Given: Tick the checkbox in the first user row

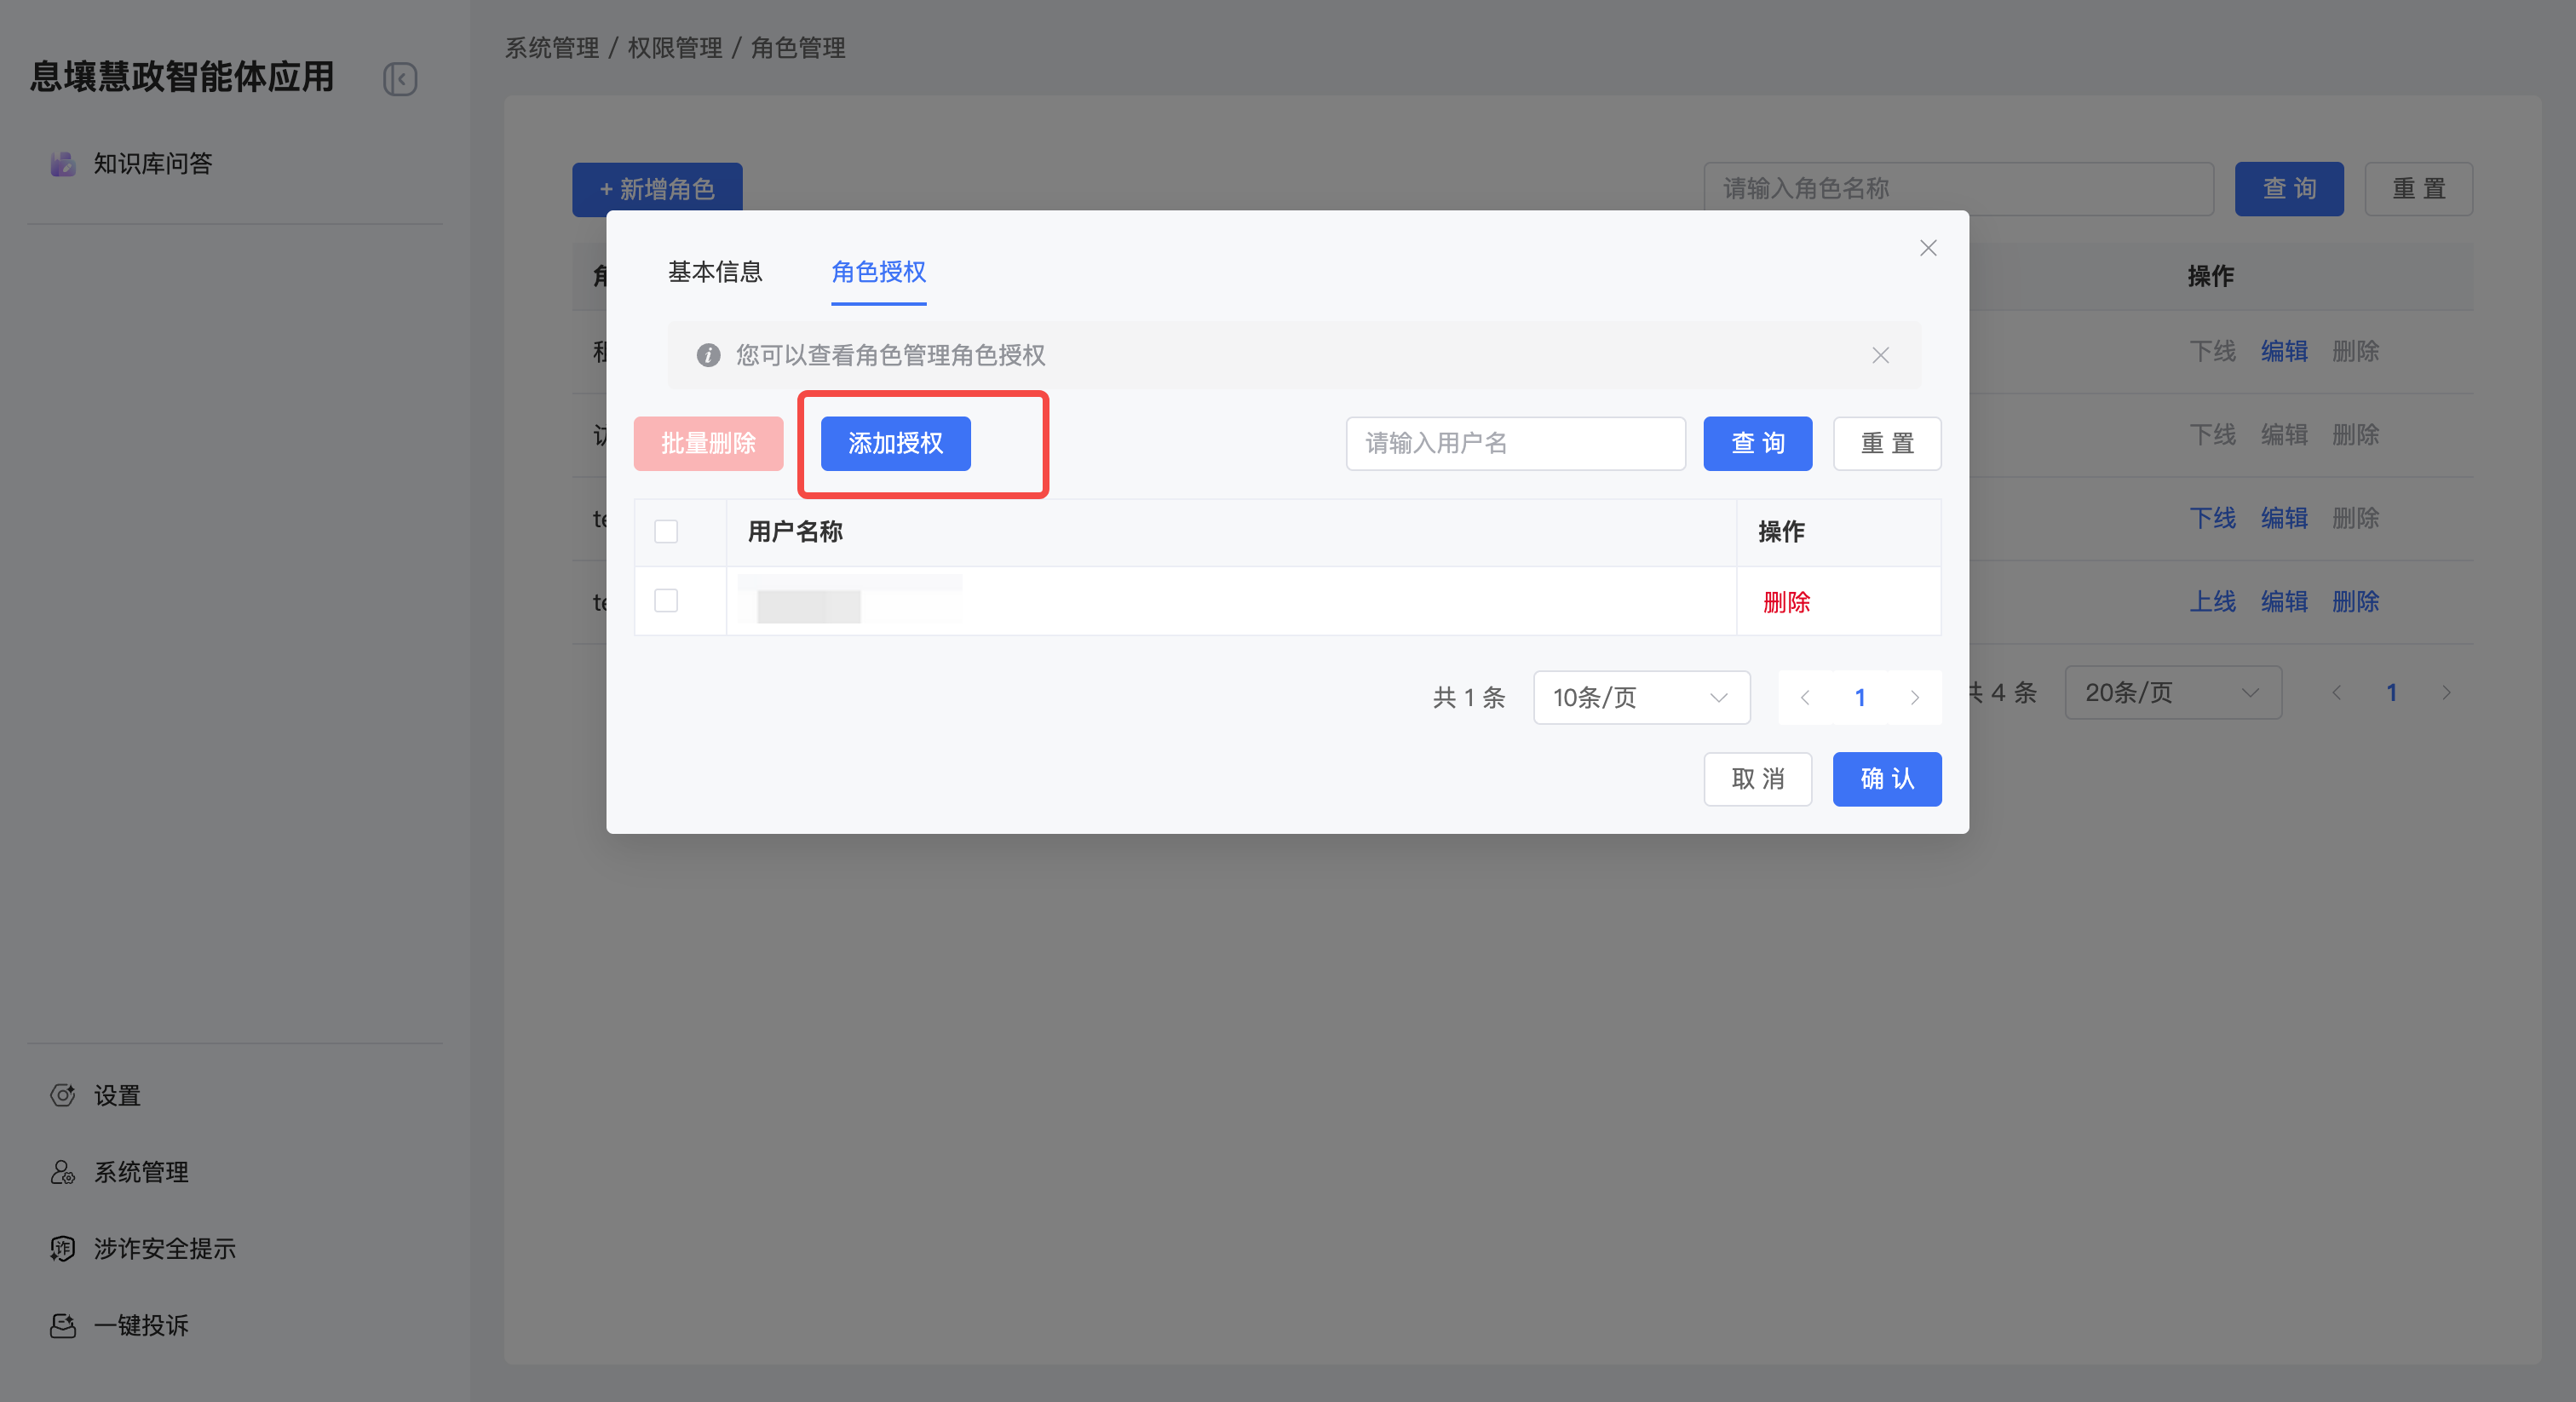Looking at the screenshot, I should click(x=666, y=600).
